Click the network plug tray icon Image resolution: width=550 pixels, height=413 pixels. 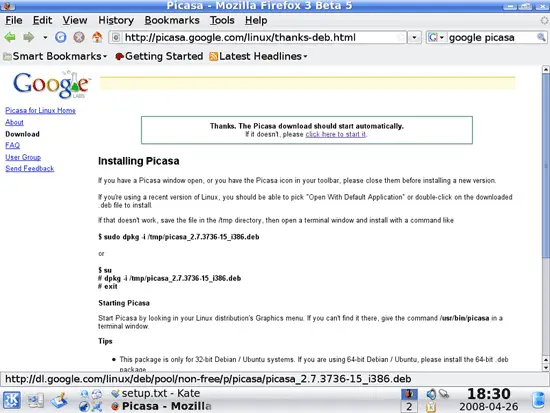point(444,394)
